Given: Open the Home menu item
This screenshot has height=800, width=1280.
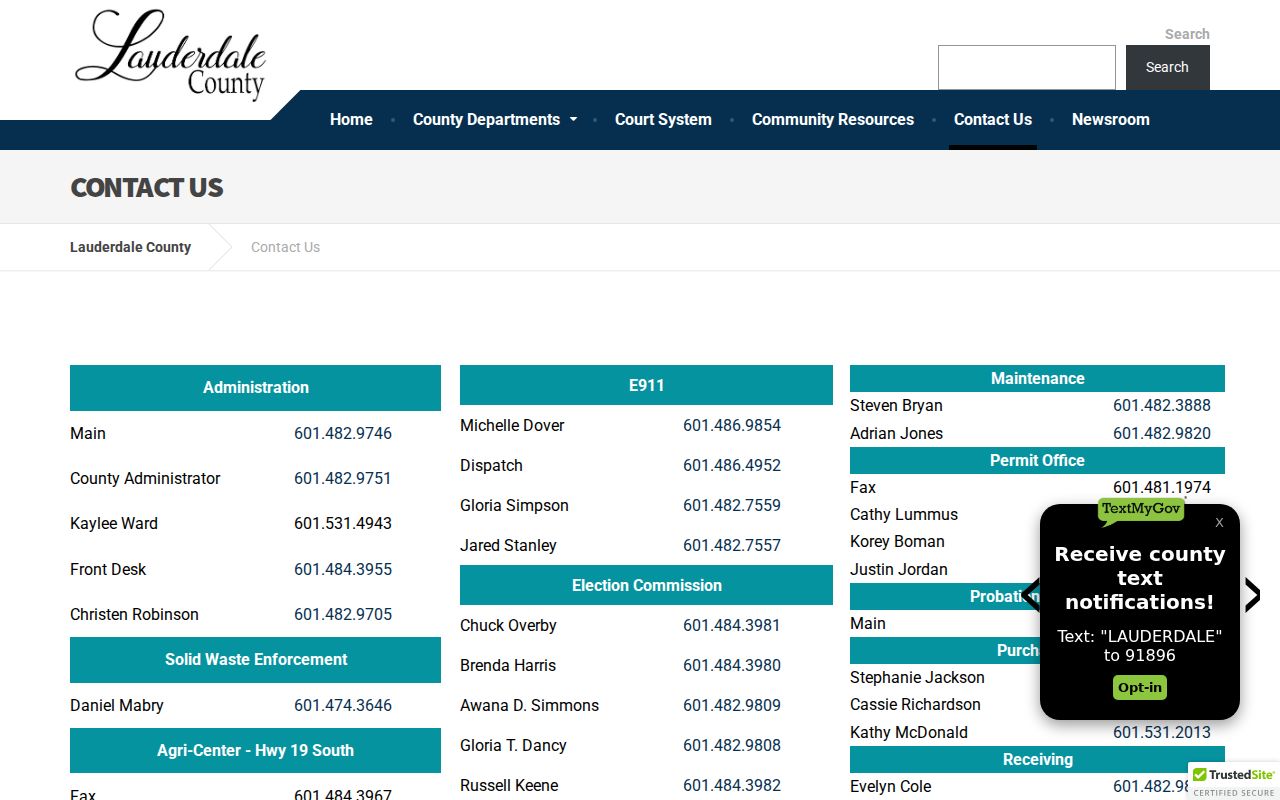Looking at the screenshot, I should 351,119.
